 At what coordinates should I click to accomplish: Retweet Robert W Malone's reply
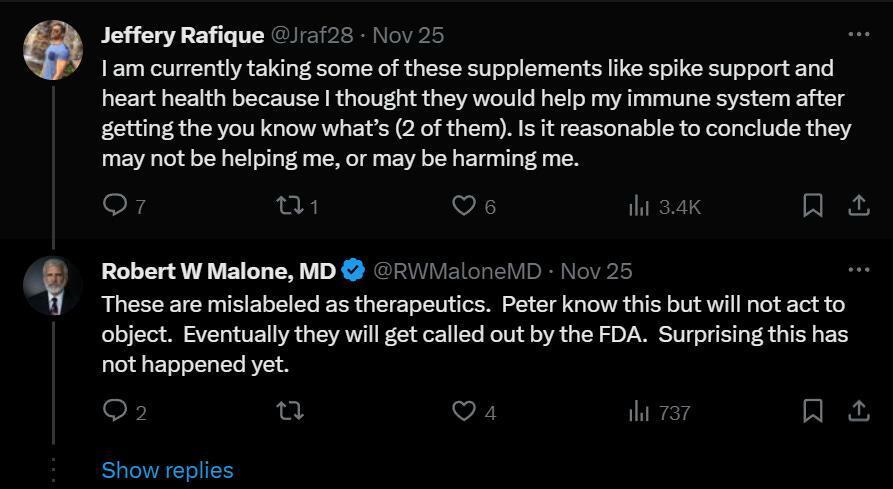(288, 411)
